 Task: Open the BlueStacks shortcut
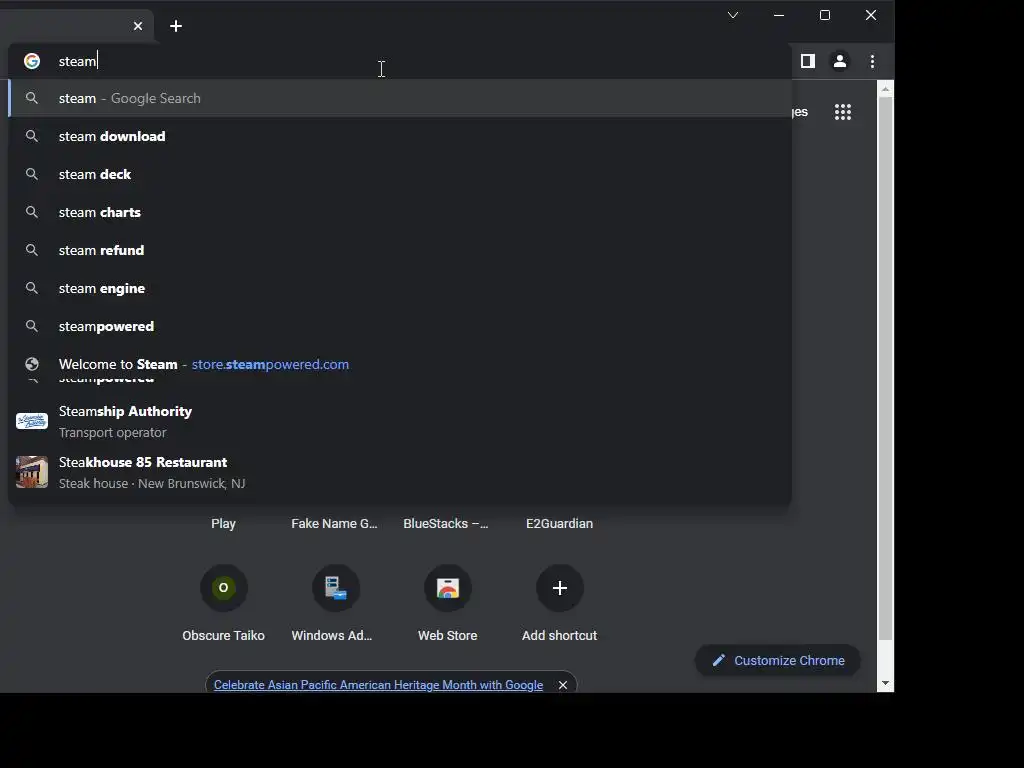tap(446, 524)
